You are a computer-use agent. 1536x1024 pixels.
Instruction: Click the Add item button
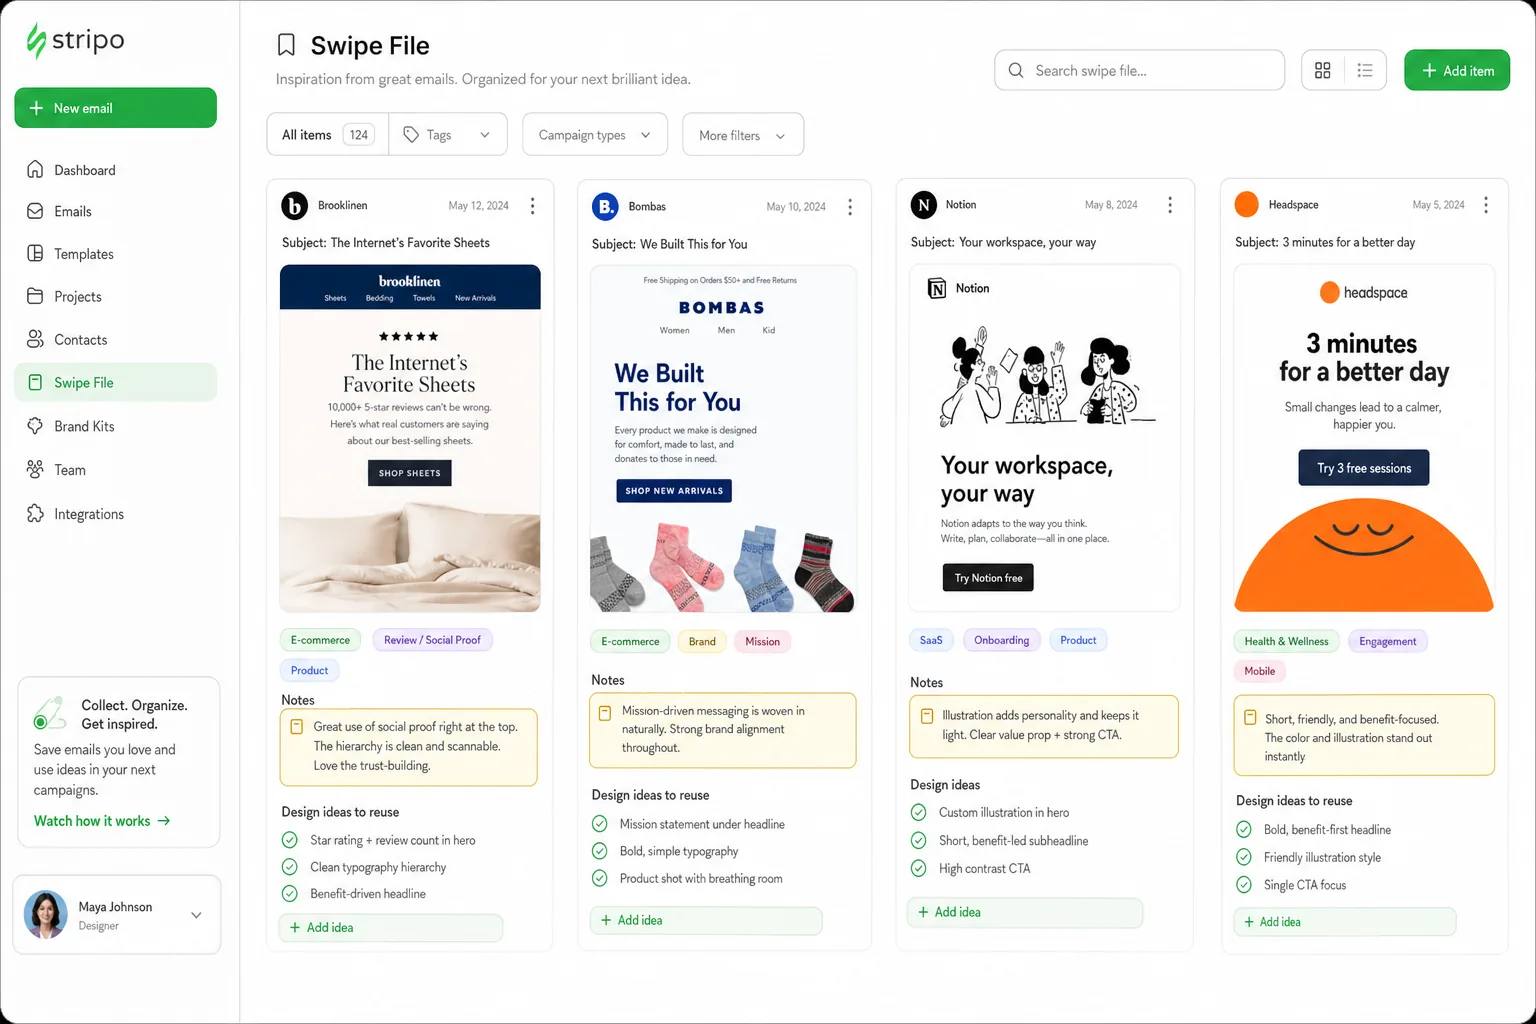pos(1457,70)
